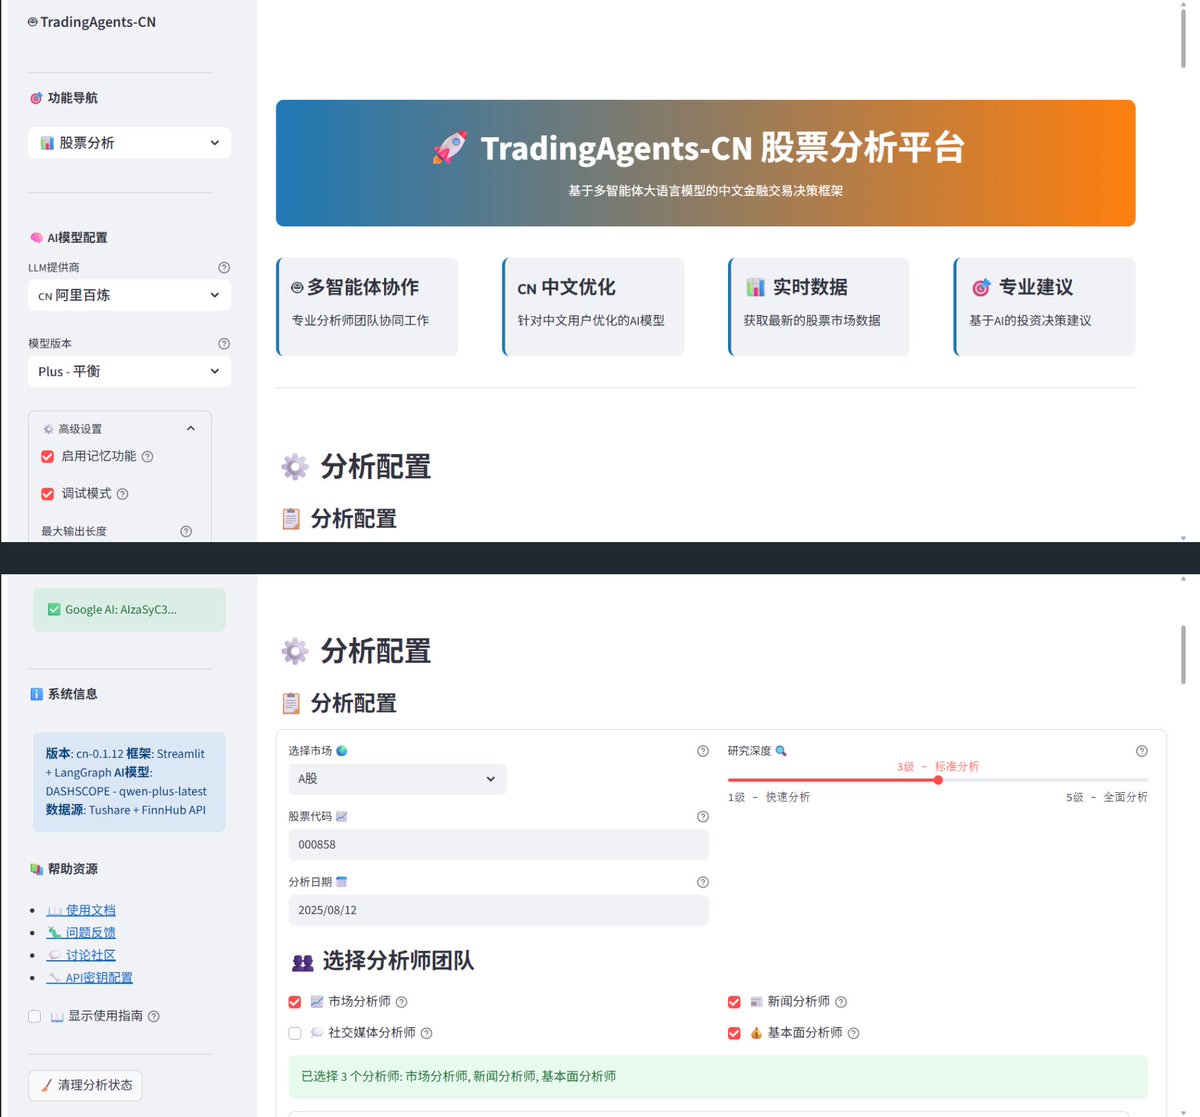1200x1117 pixels.
Task: Open the 股票分析 navigation dropdown
Action: 128,143
